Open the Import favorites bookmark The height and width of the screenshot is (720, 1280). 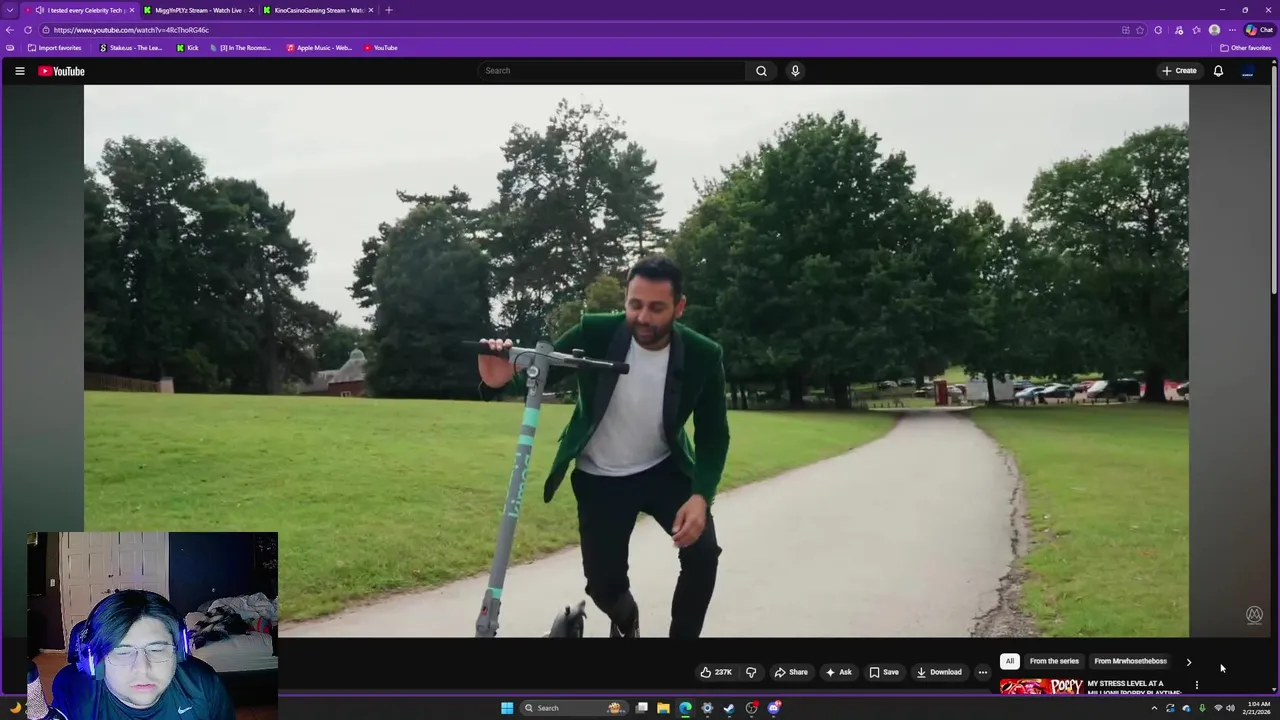[55, 48]
